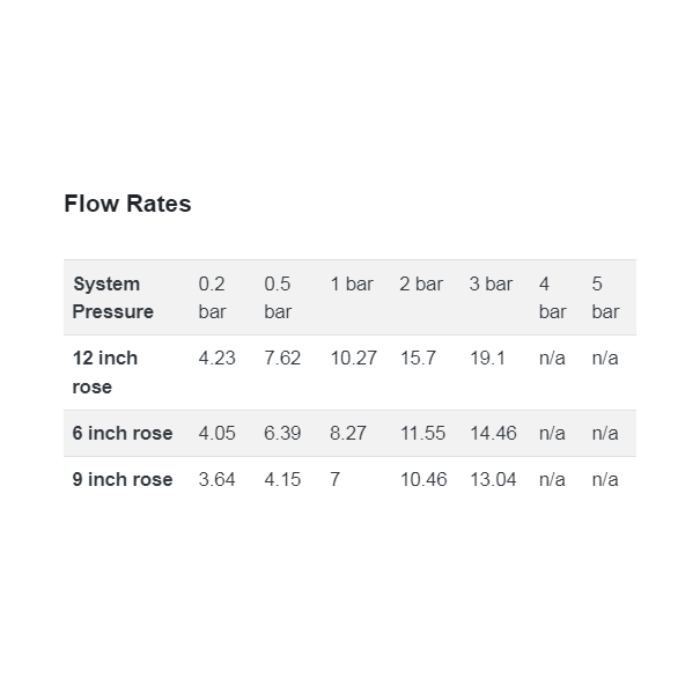Click the 19.1 value in 12 inch row

[488, 358]
